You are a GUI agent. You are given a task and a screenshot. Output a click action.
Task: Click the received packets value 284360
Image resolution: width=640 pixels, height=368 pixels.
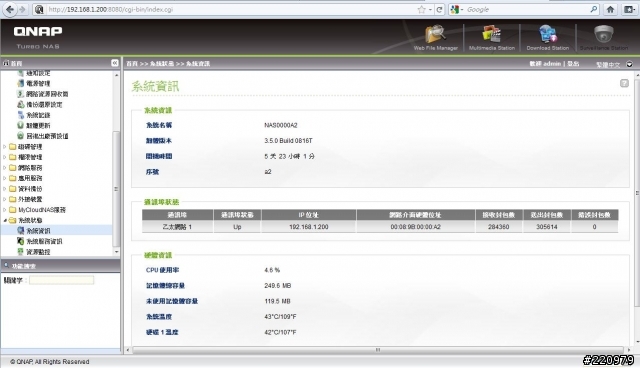click(x=498, y=227)
